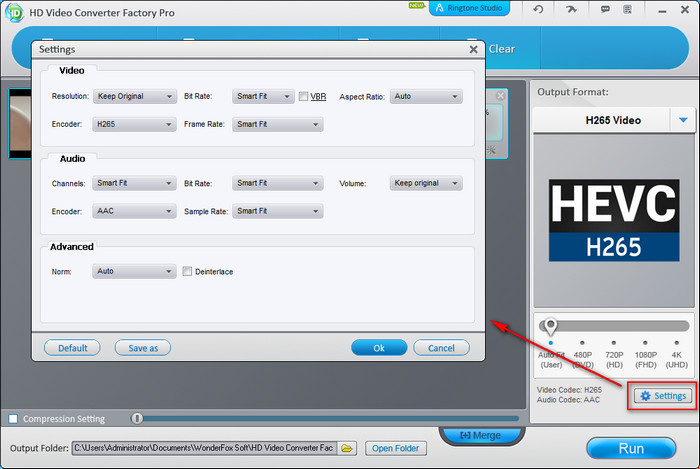The width and height of the screenshot is (700, 469).
Task: Remove video item with its X icon
Action: [x=500, y=95]
